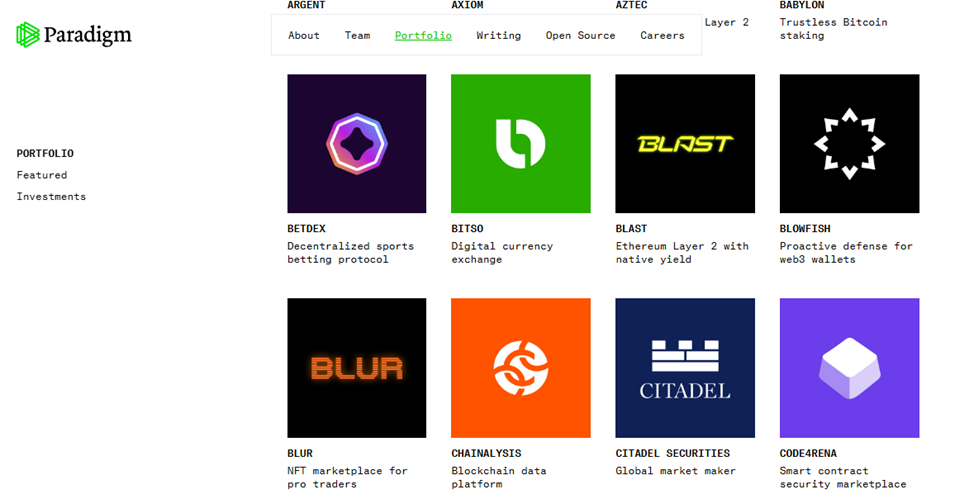Go to the About page
This screenshot has height=499, width=974.
304,35
